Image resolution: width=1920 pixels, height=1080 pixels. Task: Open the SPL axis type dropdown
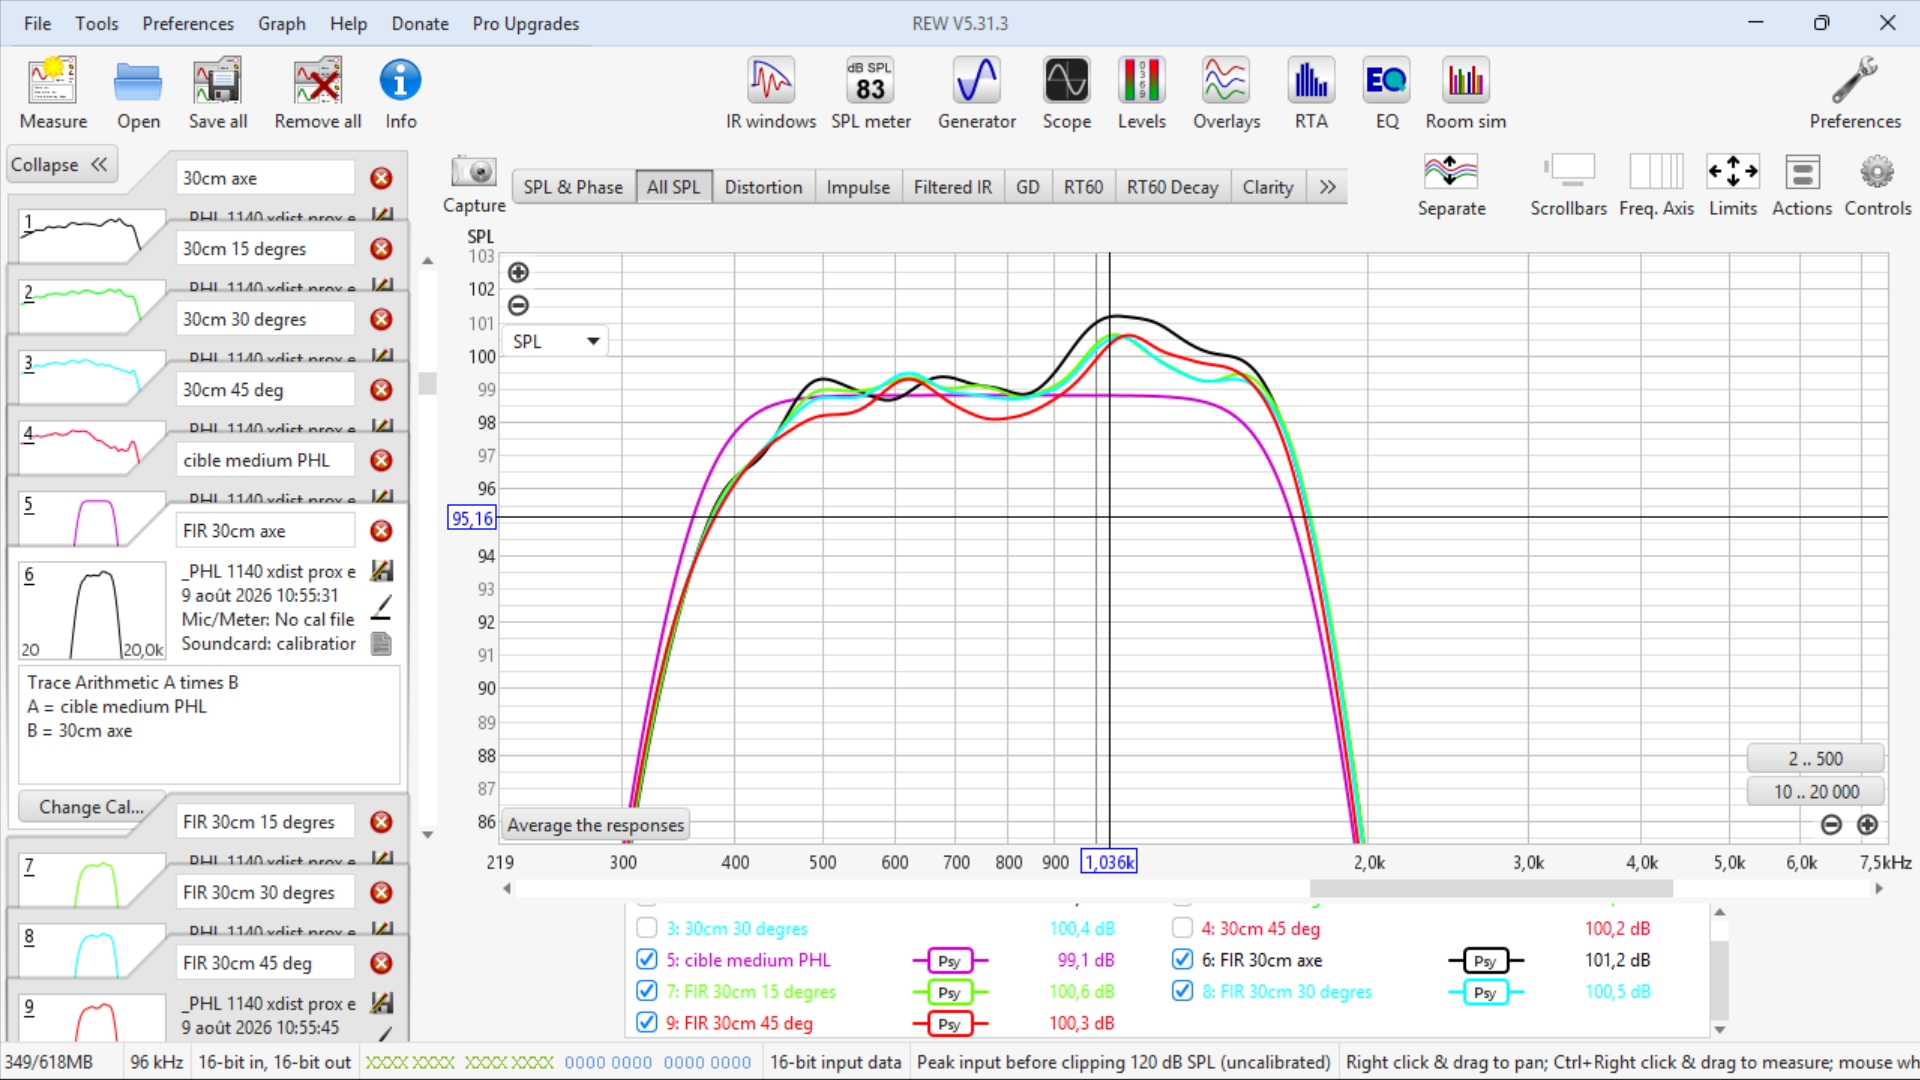coord(555,341)
